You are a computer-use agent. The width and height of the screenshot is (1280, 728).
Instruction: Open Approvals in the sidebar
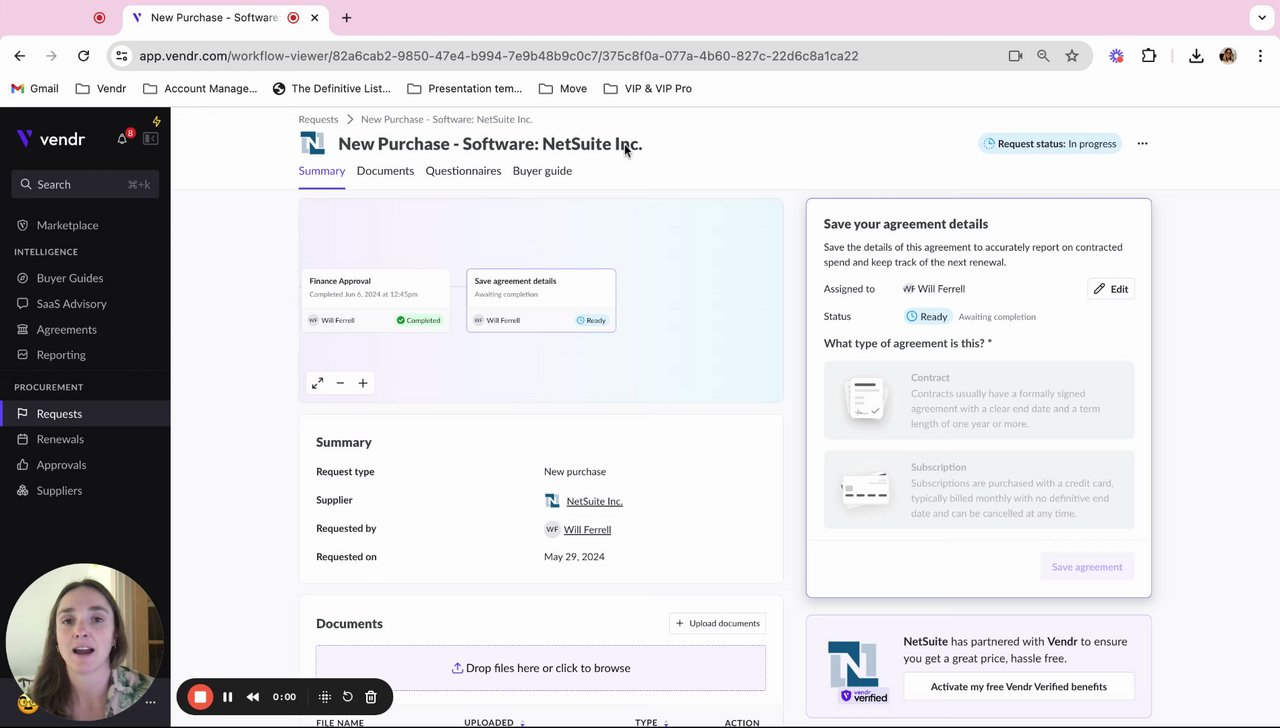tap(61, 465)
